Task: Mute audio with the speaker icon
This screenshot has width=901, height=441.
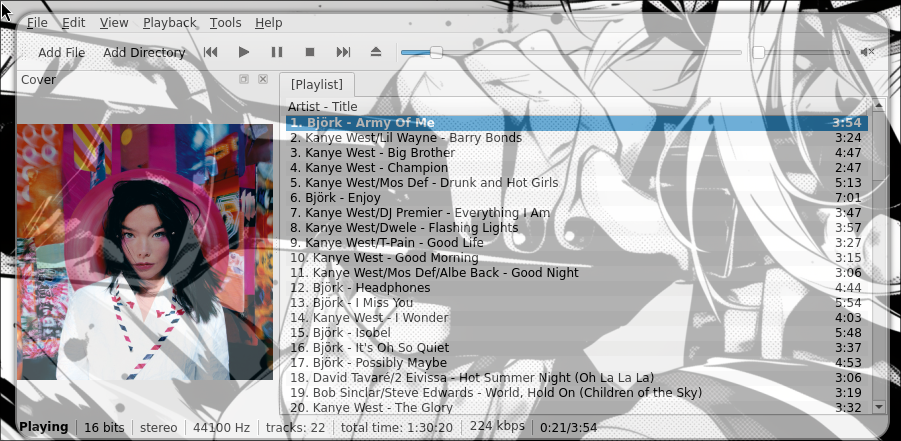Action: point(867,52)
